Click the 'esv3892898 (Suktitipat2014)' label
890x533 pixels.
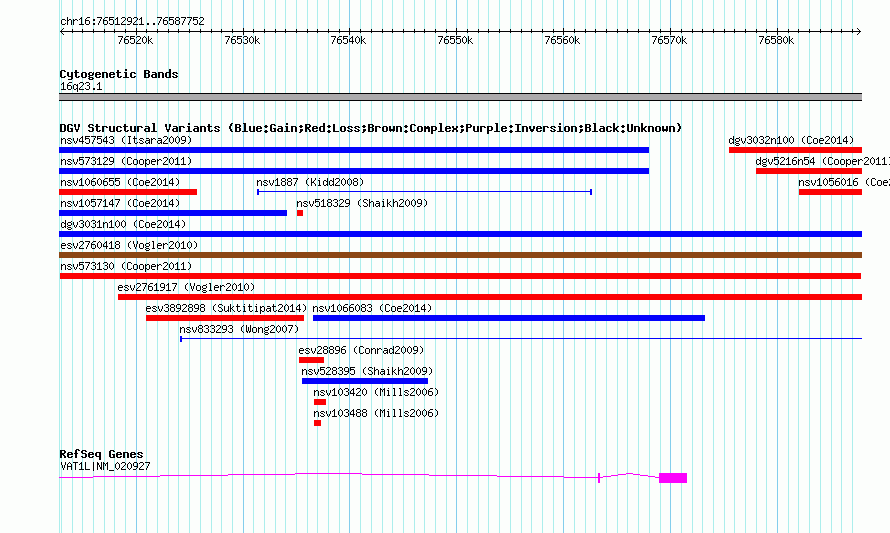(226, 308)
